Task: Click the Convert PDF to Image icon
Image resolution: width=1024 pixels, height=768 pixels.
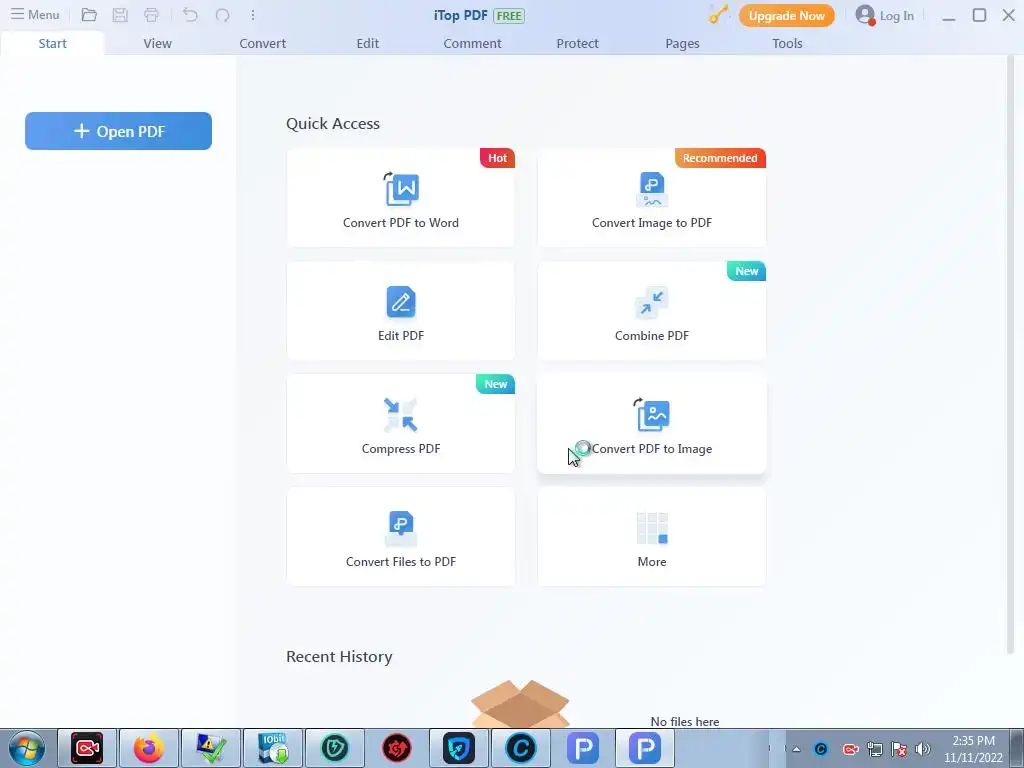Action: [x=652, y=415]
